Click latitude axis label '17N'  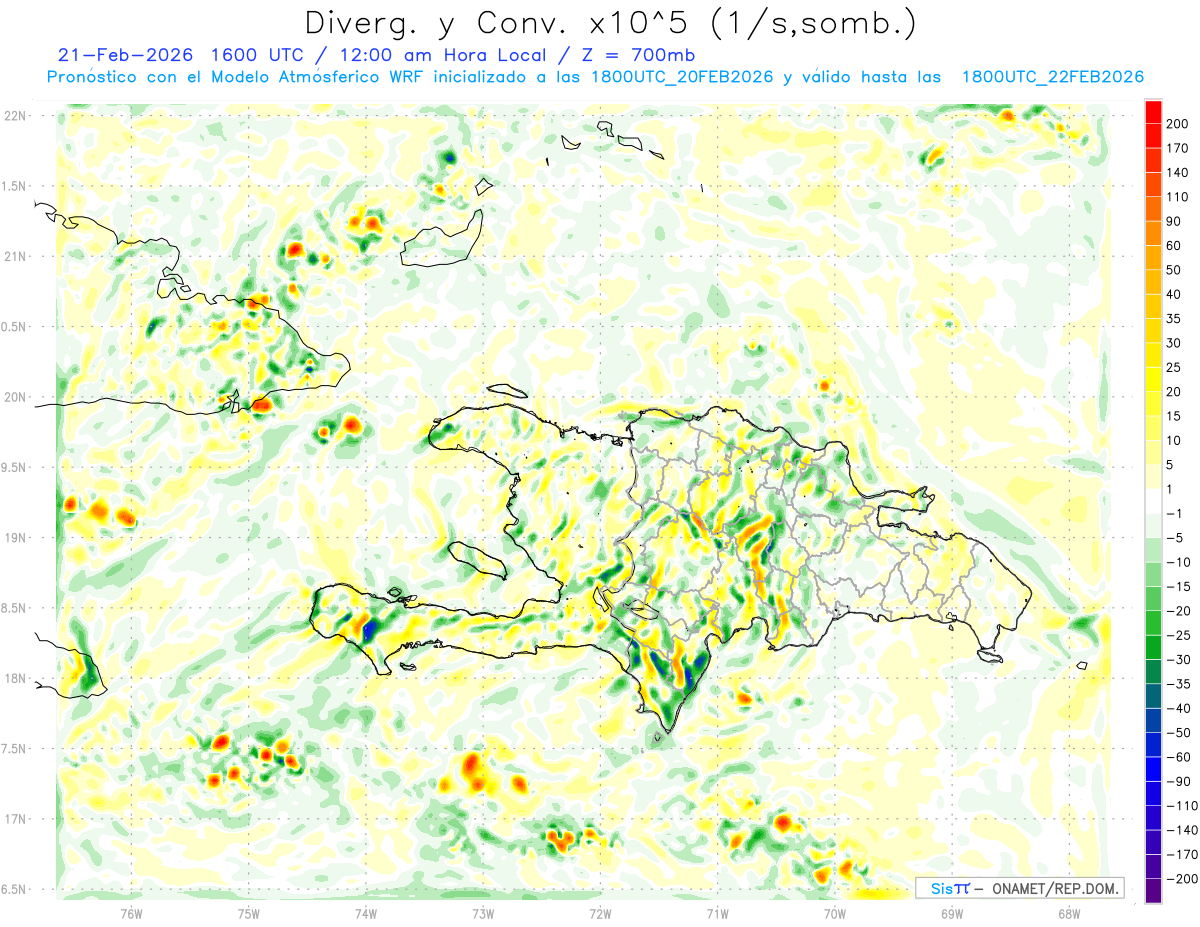(x=16, y=819)
